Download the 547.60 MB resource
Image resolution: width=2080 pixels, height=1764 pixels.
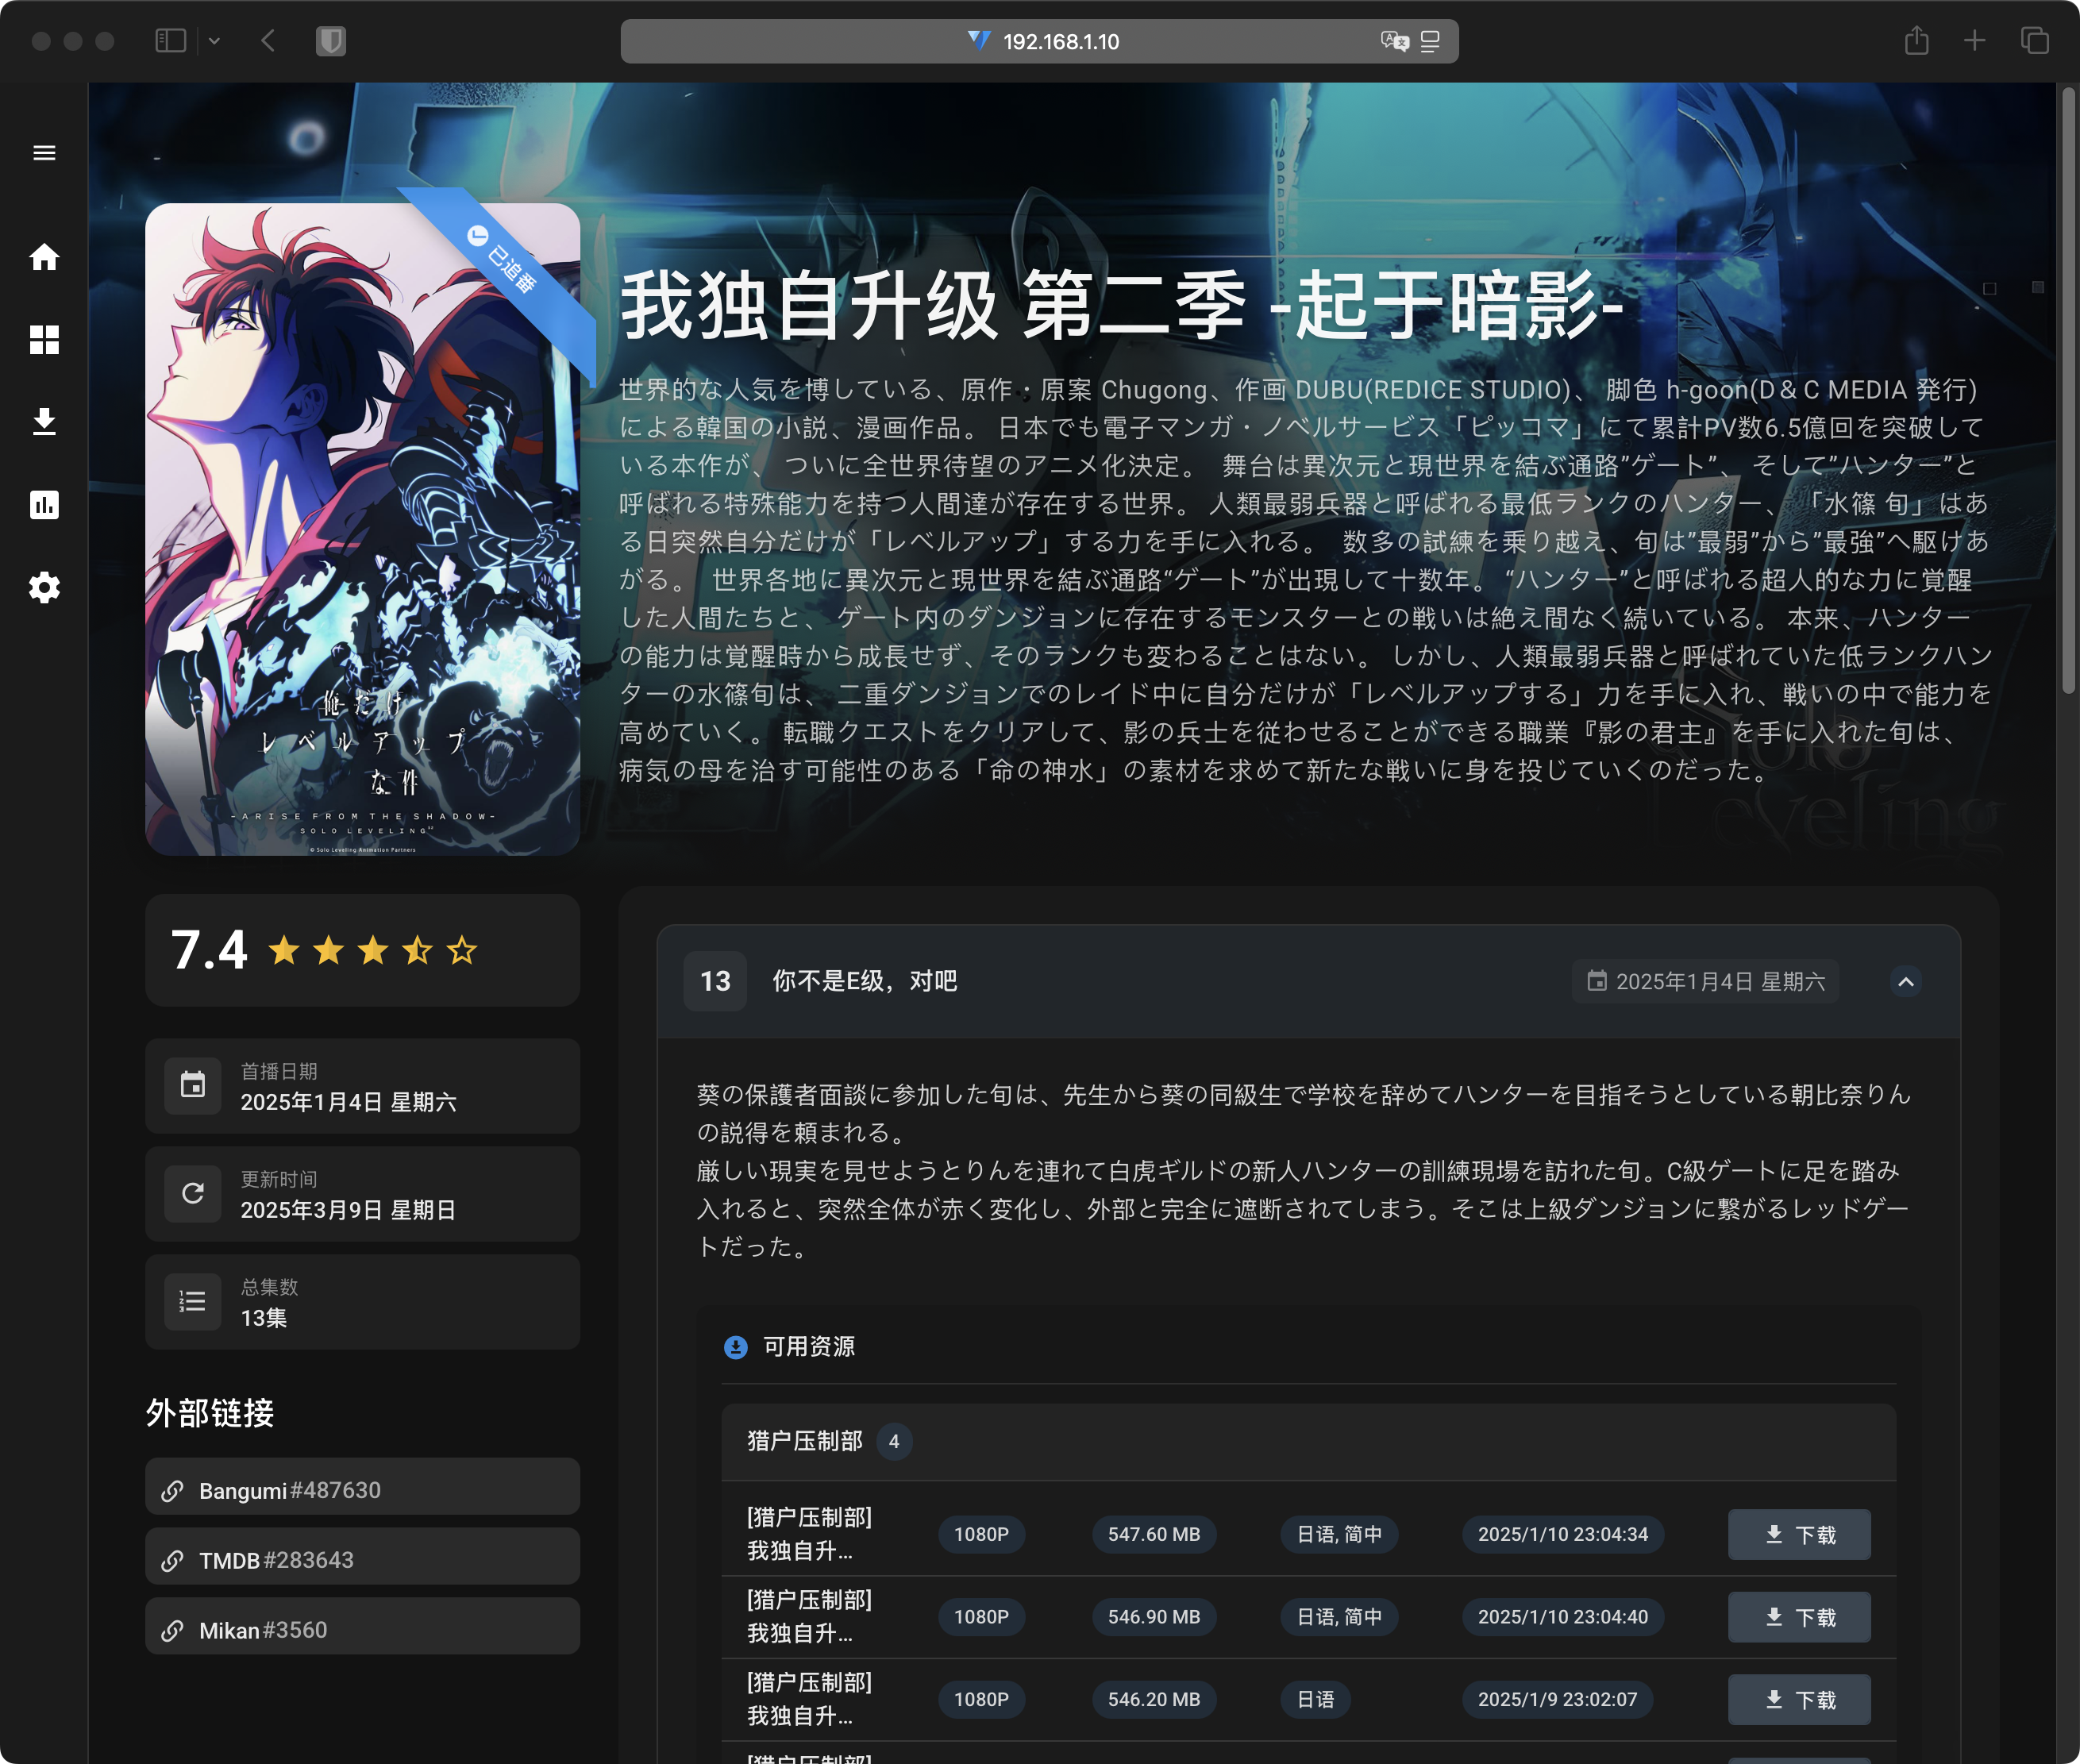1799,1534
